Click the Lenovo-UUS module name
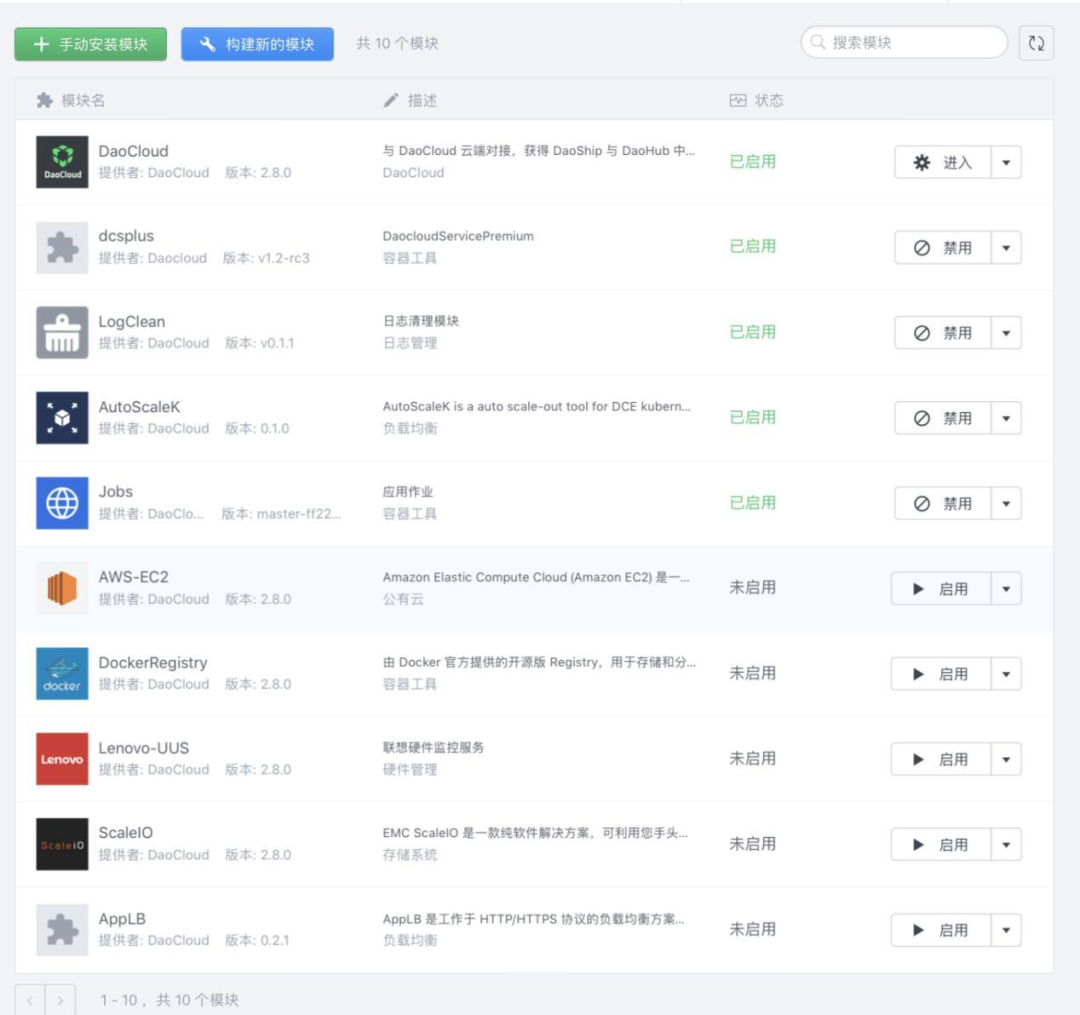Viewport: 1080px width, 1015px height. [143, 748]
